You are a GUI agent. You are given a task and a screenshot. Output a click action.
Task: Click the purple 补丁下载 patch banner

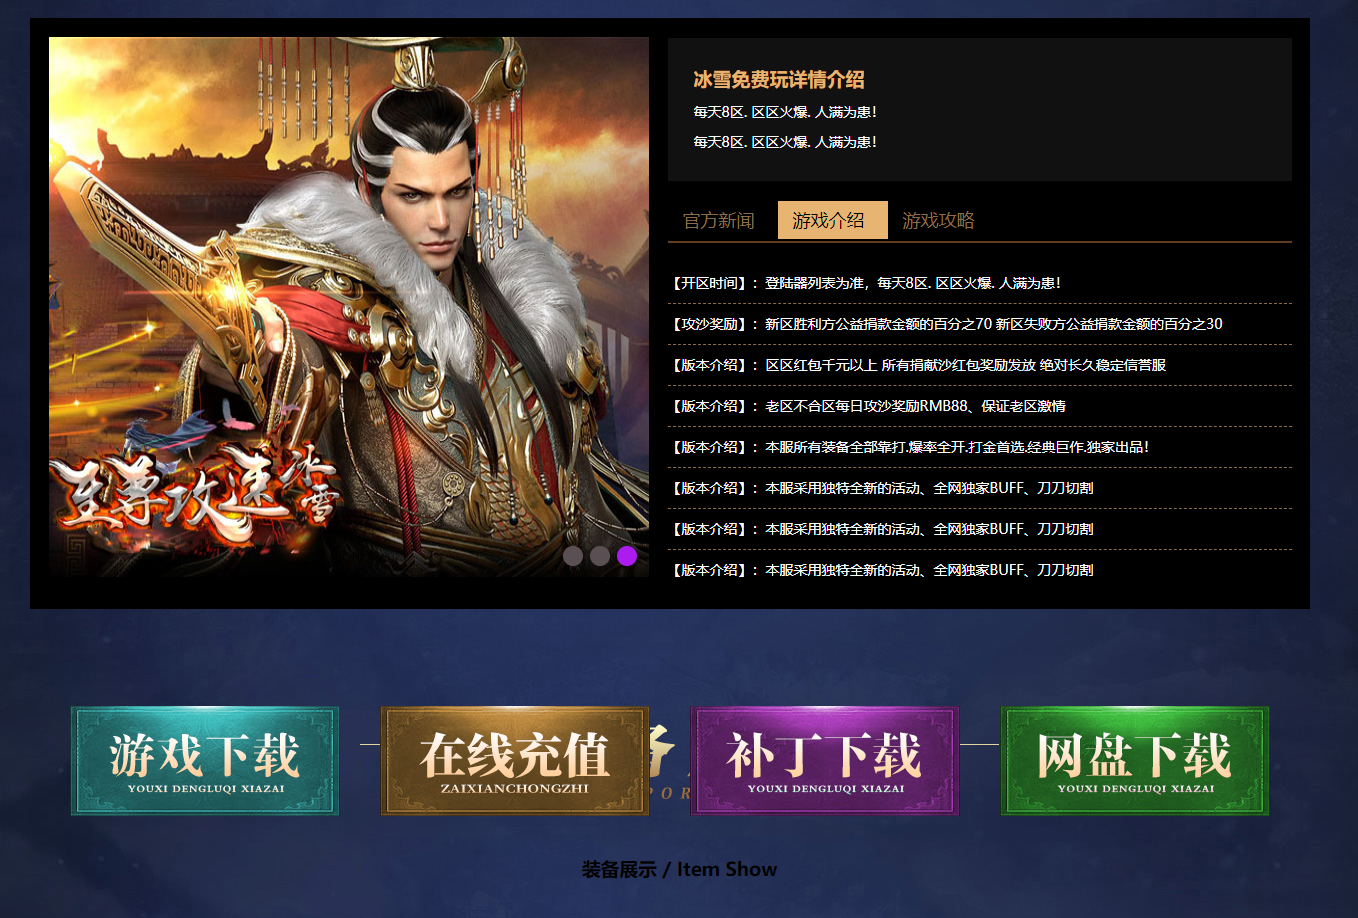[825, 761]
